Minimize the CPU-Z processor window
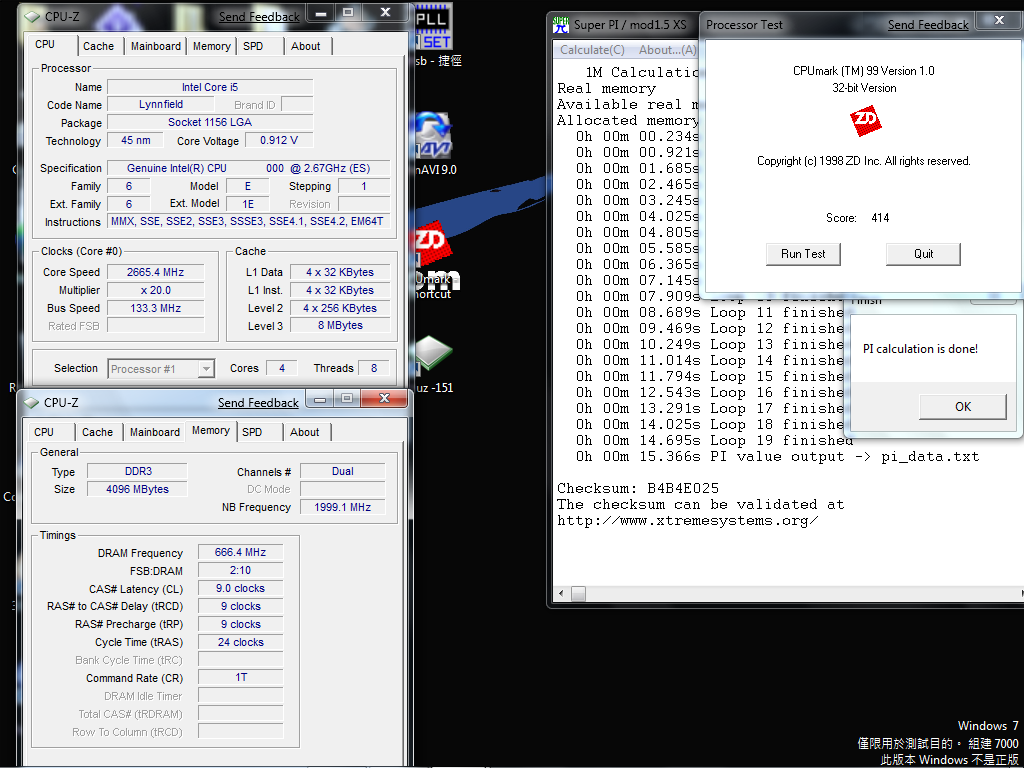Screen dimensions: 1024x768 click(x=320, y=13)
